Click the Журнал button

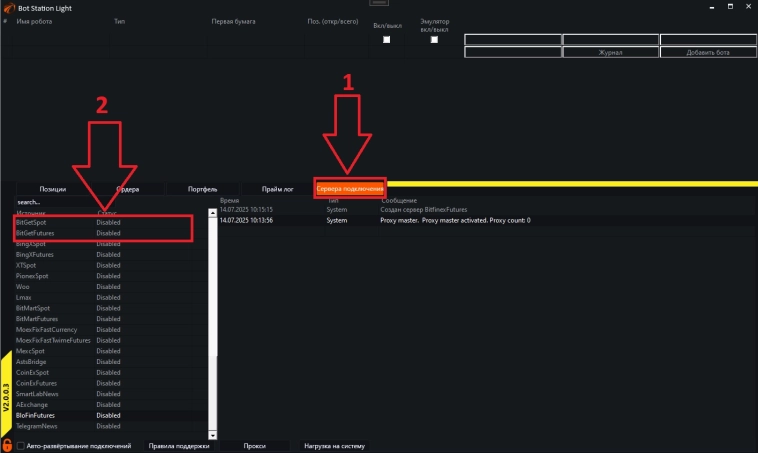610,51
